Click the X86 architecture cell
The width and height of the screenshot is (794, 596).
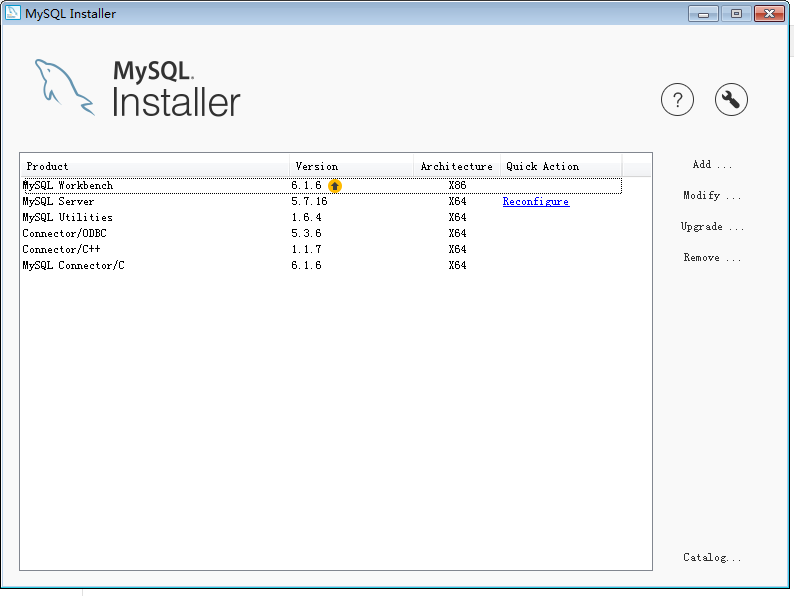click(x=457, y=186)
